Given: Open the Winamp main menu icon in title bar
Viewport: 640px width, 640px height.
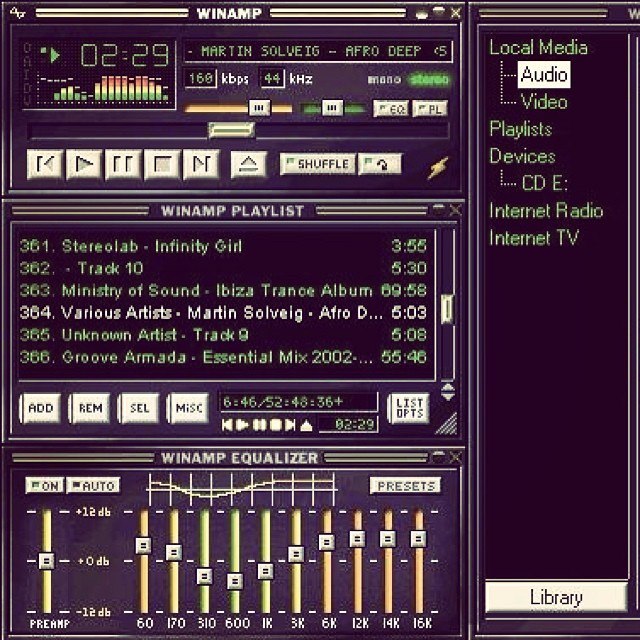Looking at the screenshot, I should (x=17, y=13).
